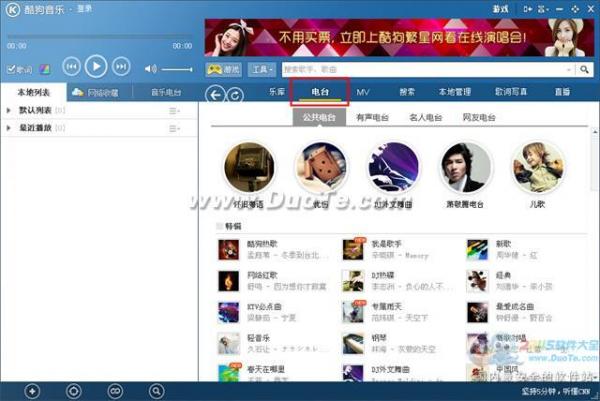Play the 儿歌 circular station

click(x=537, y=167)
